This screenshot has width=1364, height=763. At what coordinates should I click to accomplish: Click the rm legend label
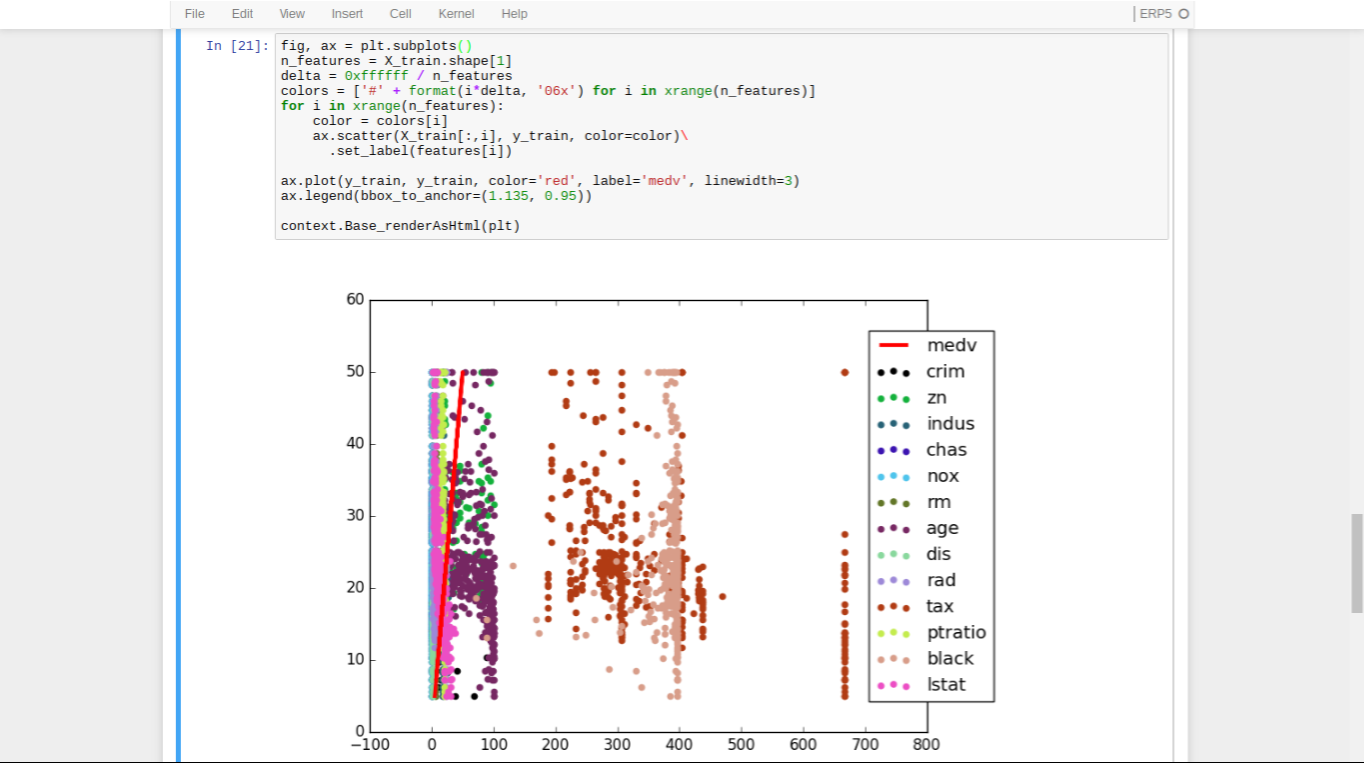[x=938, y=502]
